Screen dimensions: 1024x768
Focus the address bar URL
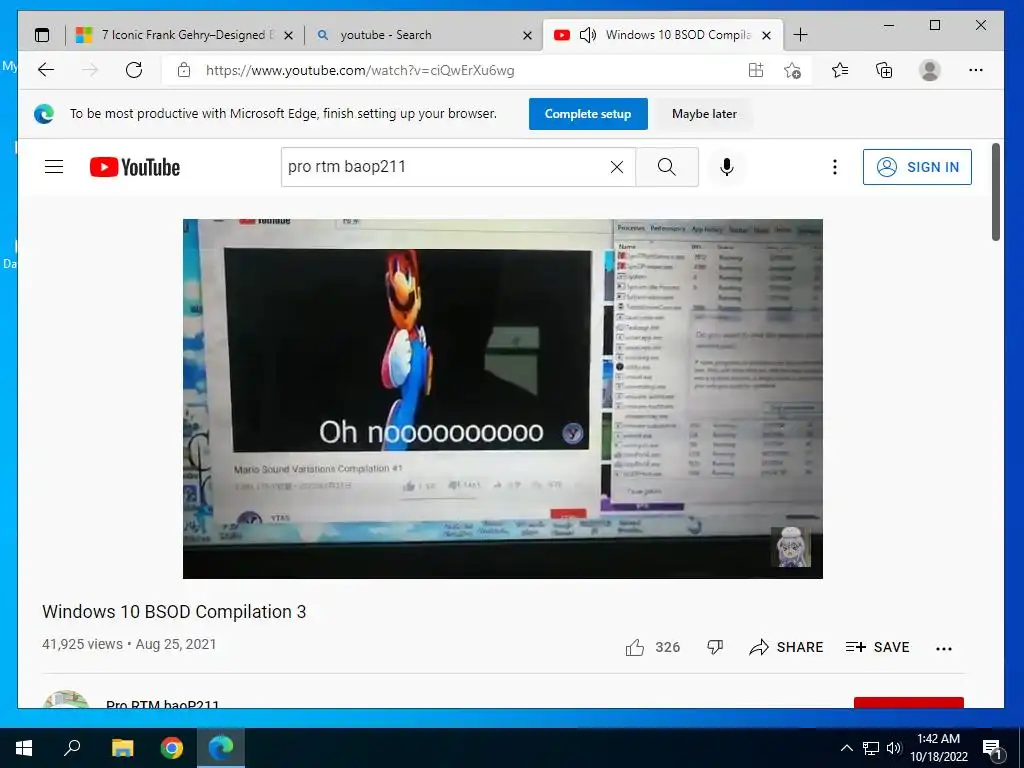pyautogui.click(x=360, y=71)
